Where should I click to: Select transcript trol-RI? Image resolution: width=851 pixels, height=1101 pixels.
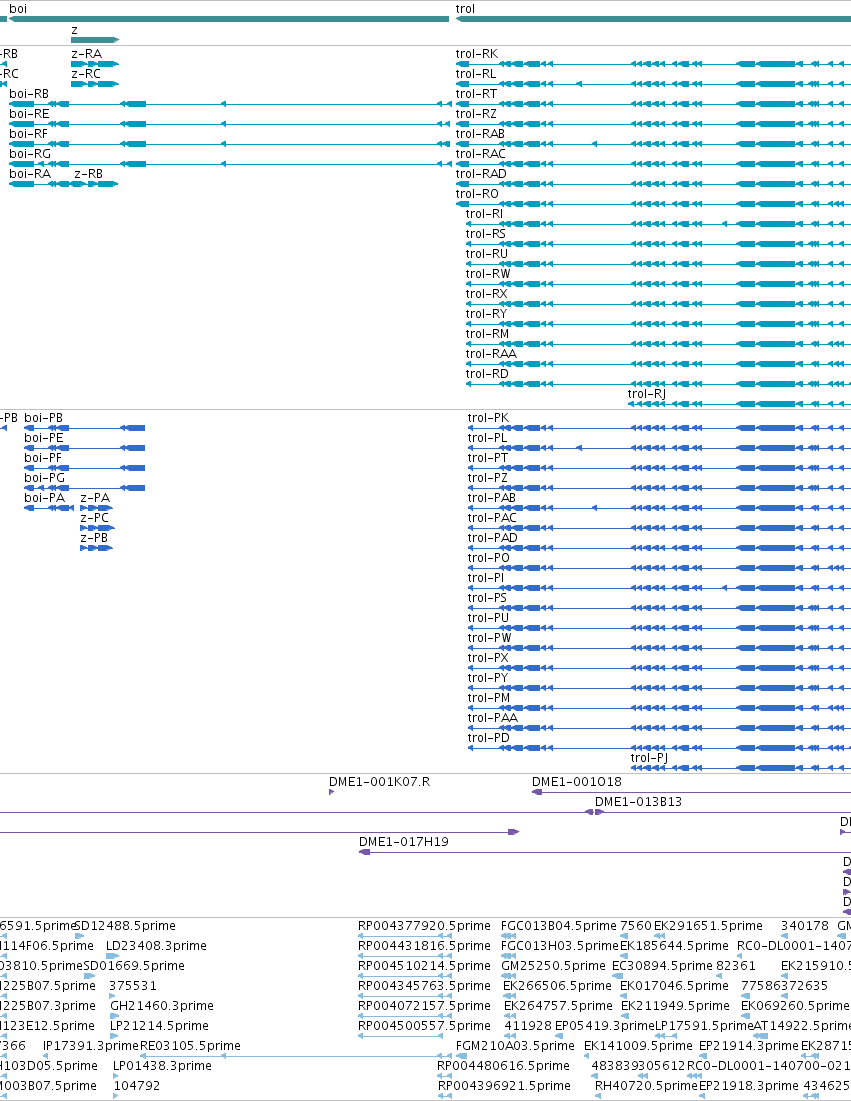[658, 224]
